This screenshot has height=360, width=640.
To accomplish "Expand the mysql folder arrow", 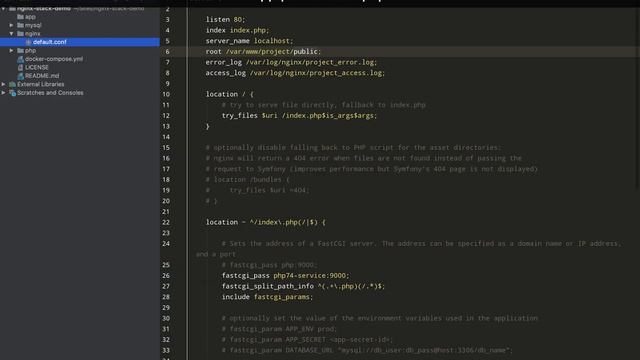I will (x=11, y=25).
